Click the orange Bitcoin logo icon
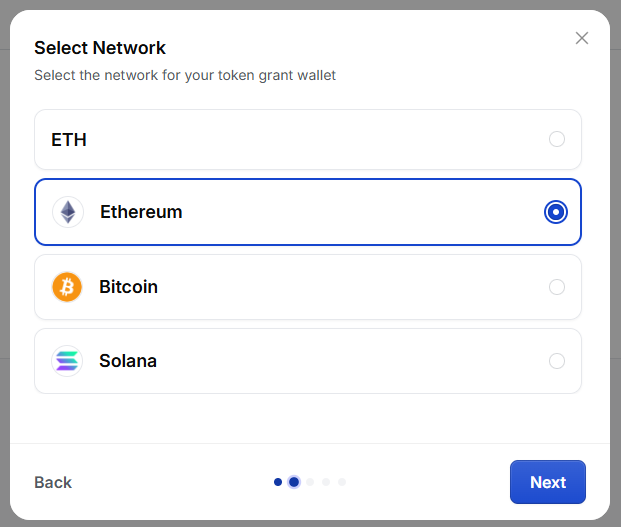 67,287
